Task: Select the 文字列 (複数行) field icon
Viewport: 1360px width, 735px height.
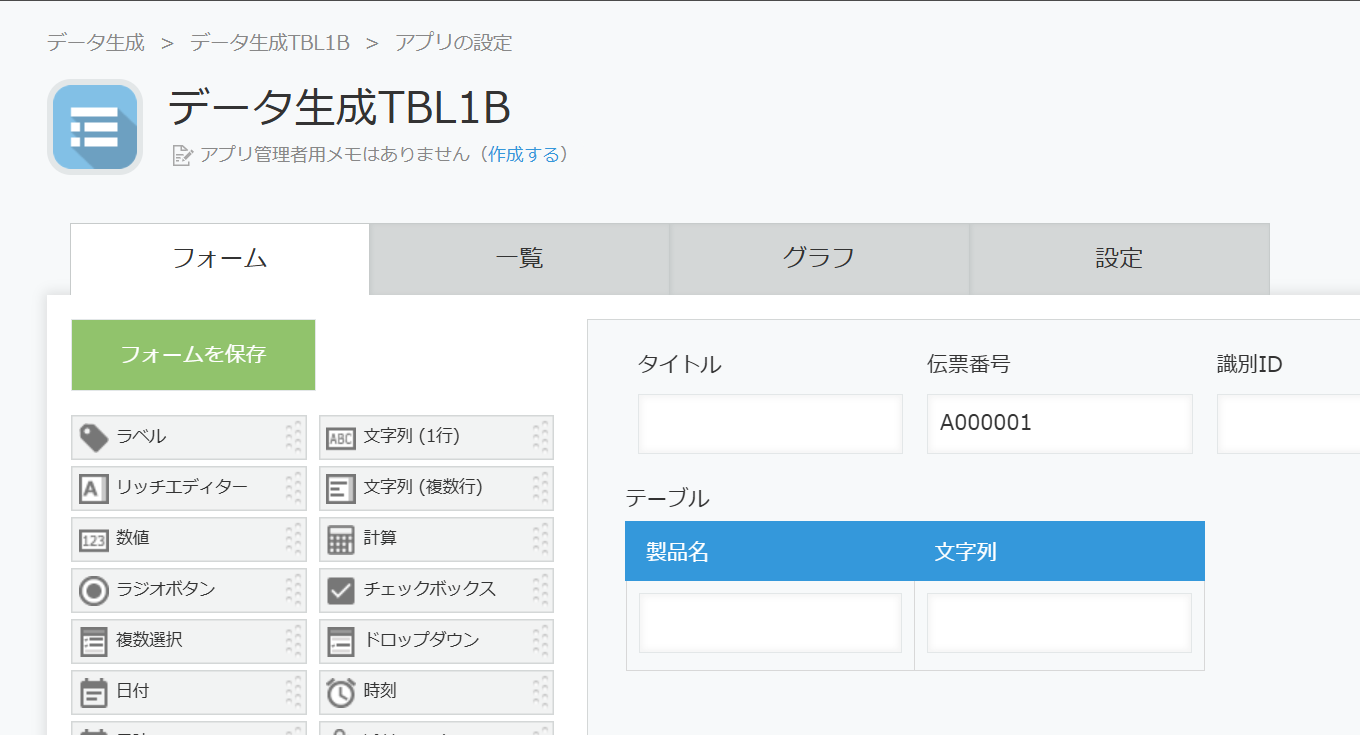Action: 341,489
